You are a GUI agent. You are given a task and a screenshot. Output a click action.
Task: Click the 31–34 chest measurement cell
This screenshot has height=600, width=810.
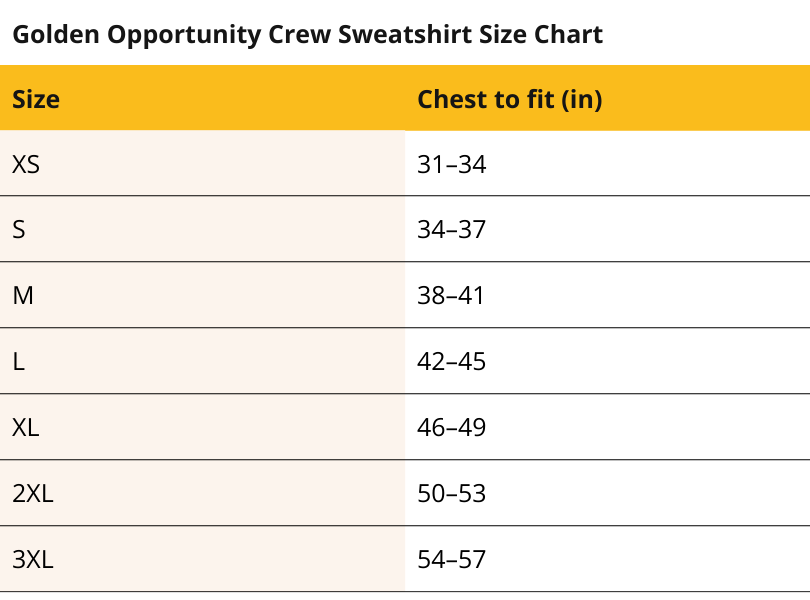pos(451,164)
